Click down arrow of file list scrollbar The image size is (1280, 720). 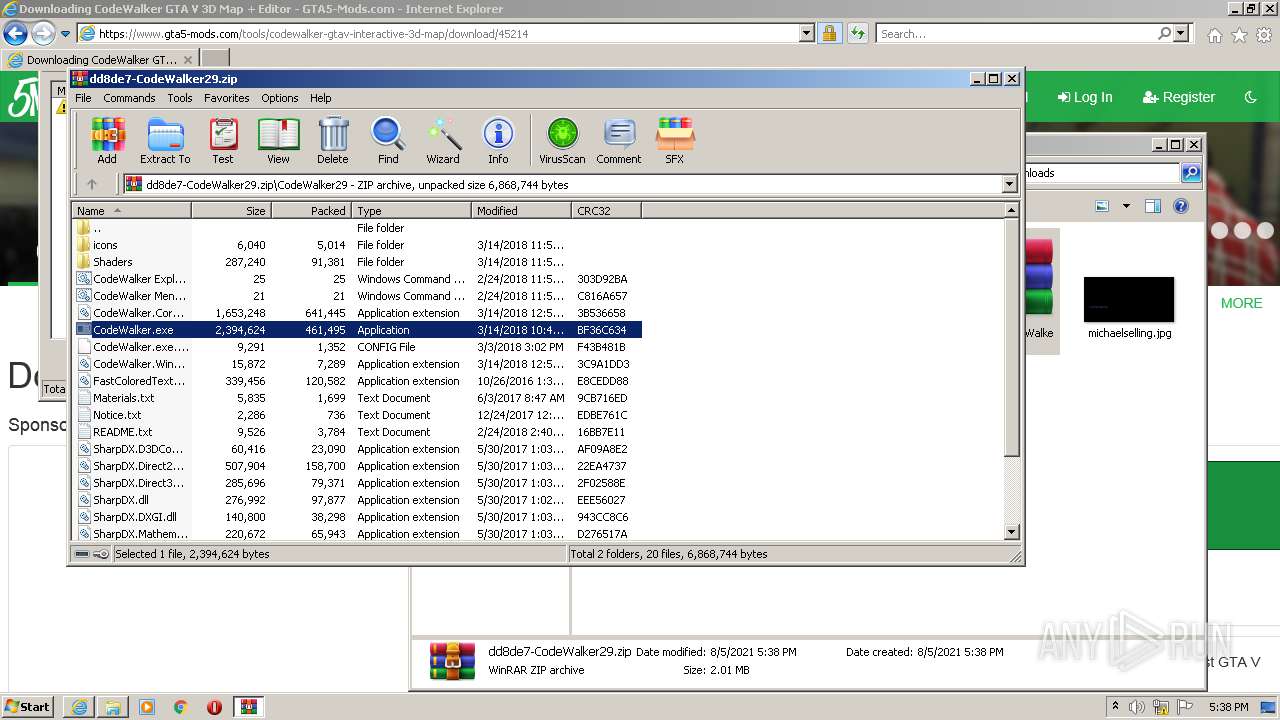tap(1011, 532)
